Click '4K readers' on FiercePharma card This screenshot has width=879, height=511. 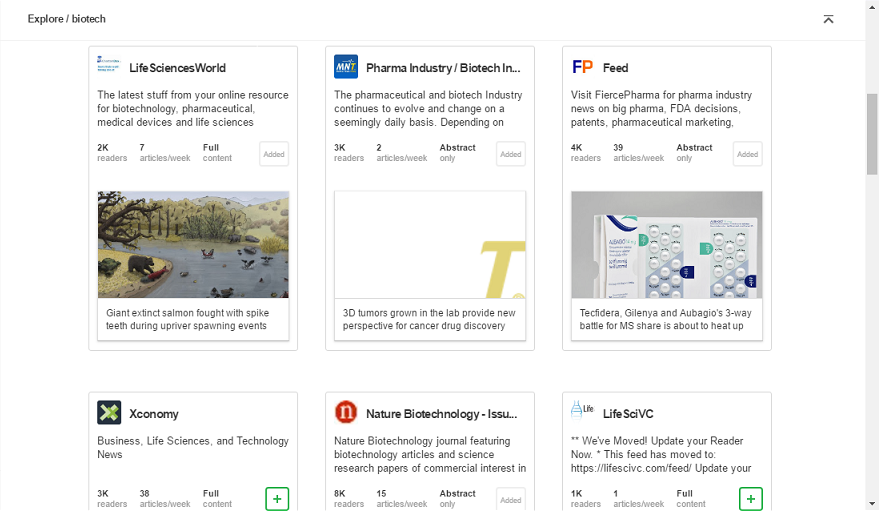[586, 152]
